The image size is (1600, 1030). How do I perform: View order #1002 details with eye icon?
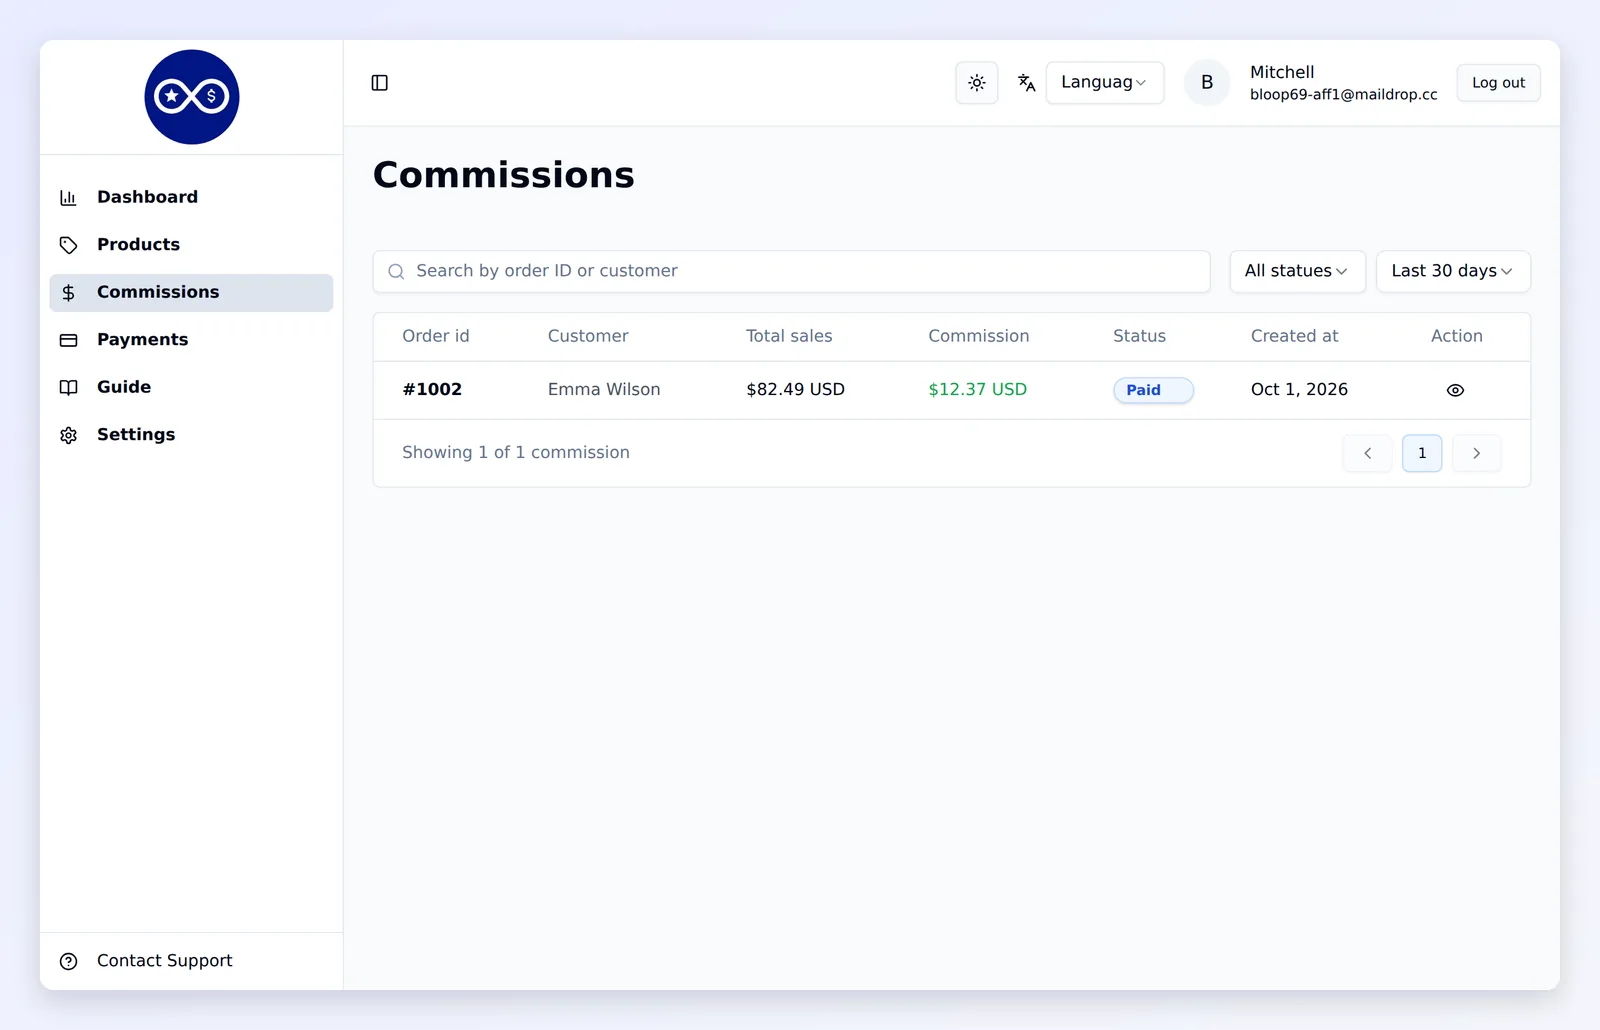[x=1455, y=391]
